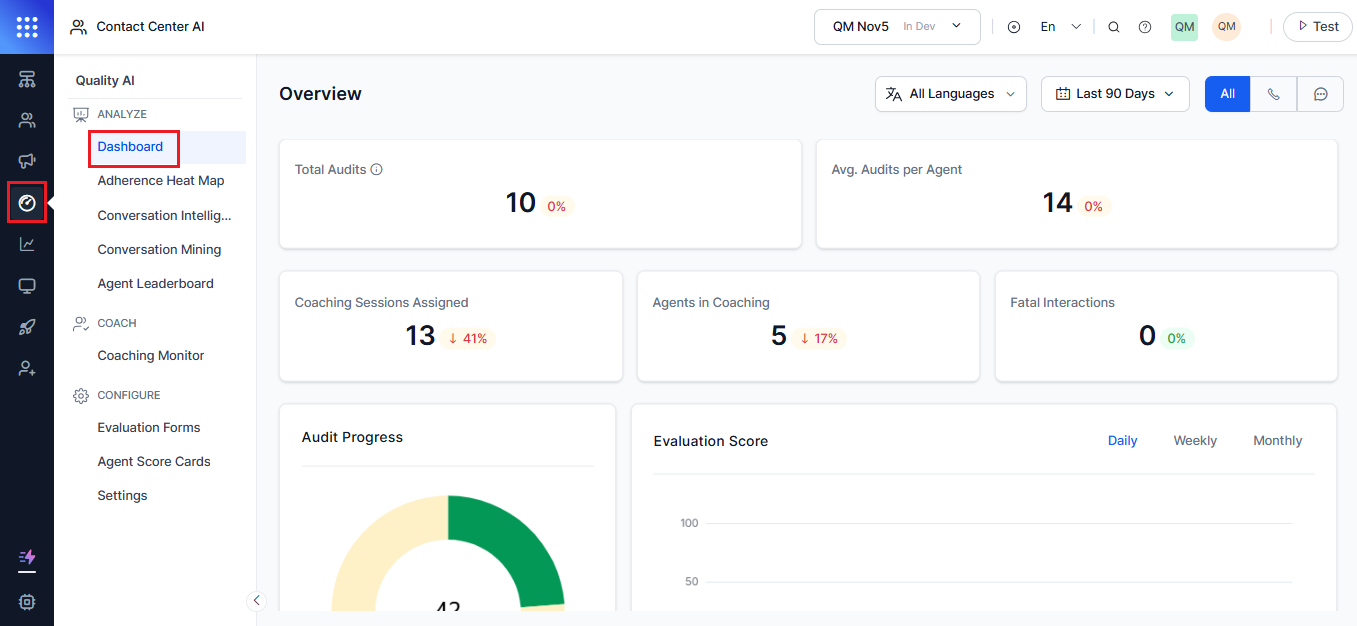
Task: Click the Total Audits info icon
Action: (x=377, y=170)
